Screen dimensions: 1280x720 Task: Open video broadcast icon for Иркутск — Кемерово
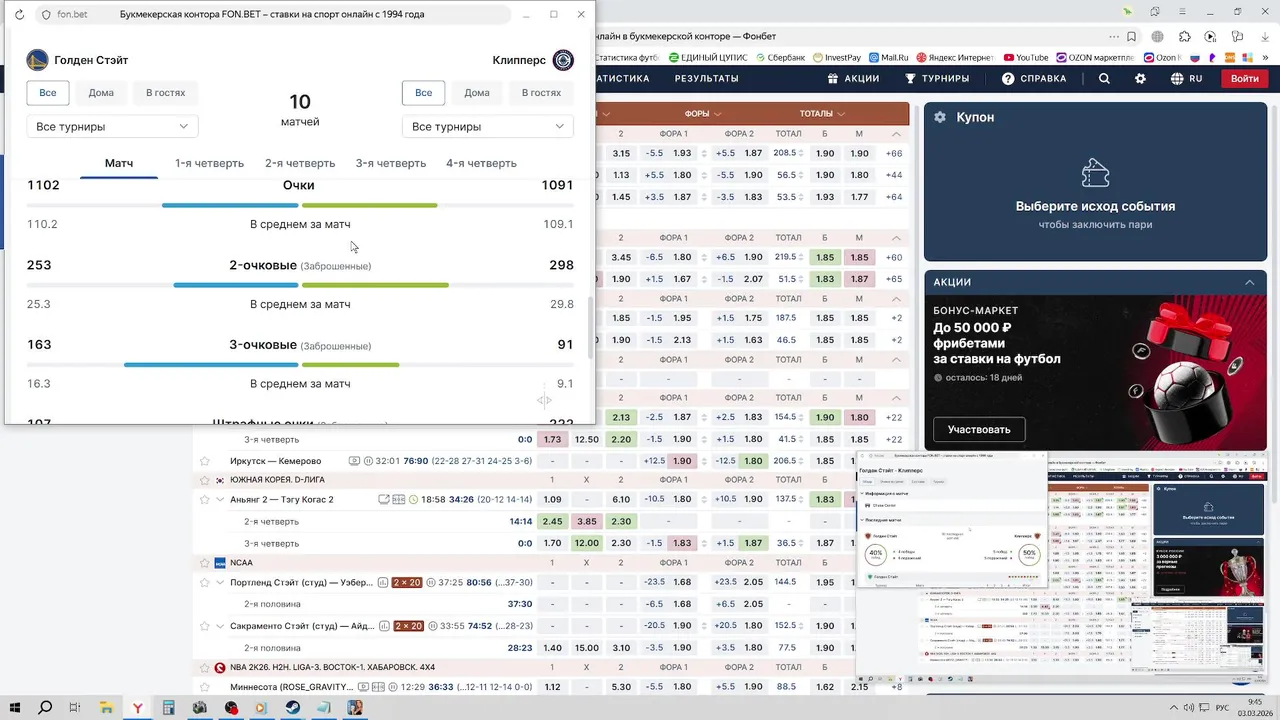point(354,461)
